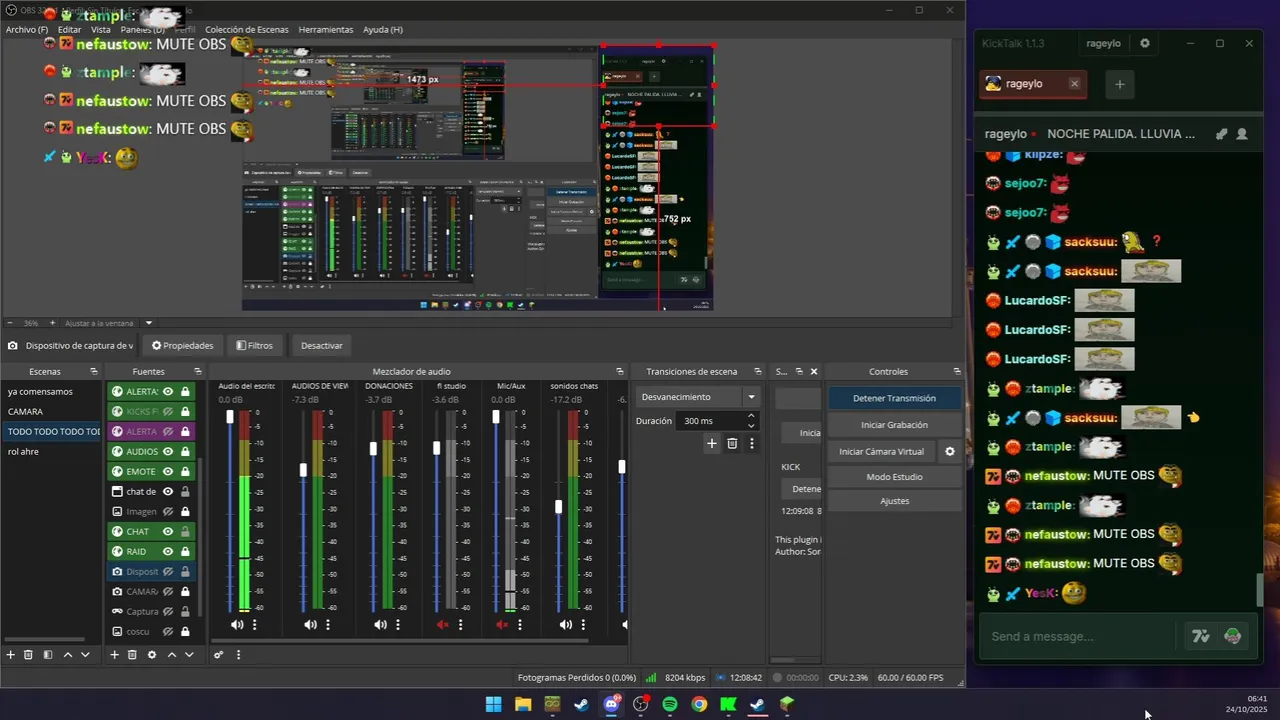1280x720 pixels.
Task: Open the Ayuda menu
Action: tap(383, 30)
